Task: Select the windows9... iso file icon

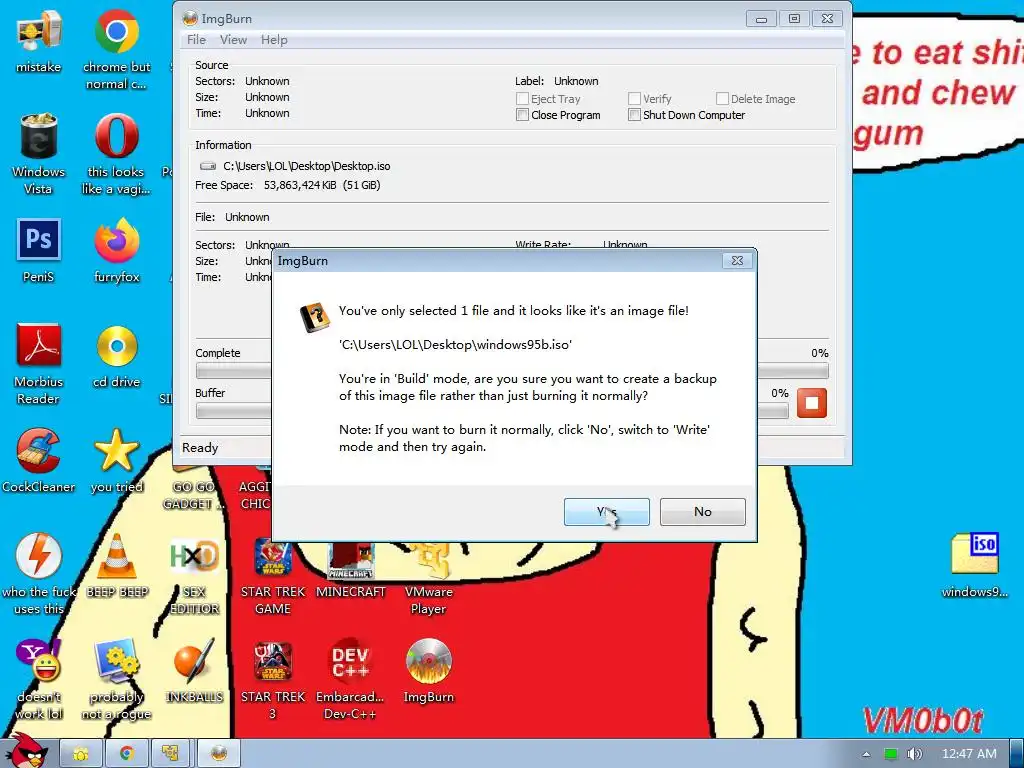Action: tap(974, 566)
